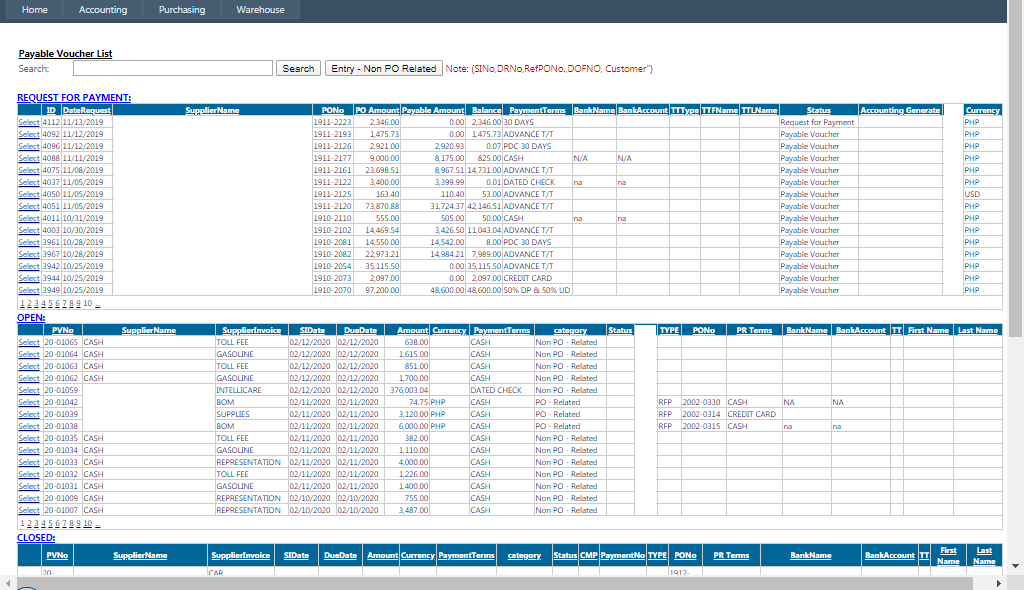The image size is (1024, 590).
Task: Select voucher 20-01039 SUPPLIES row
Action: pyautogui.click(x=29, y=414)
